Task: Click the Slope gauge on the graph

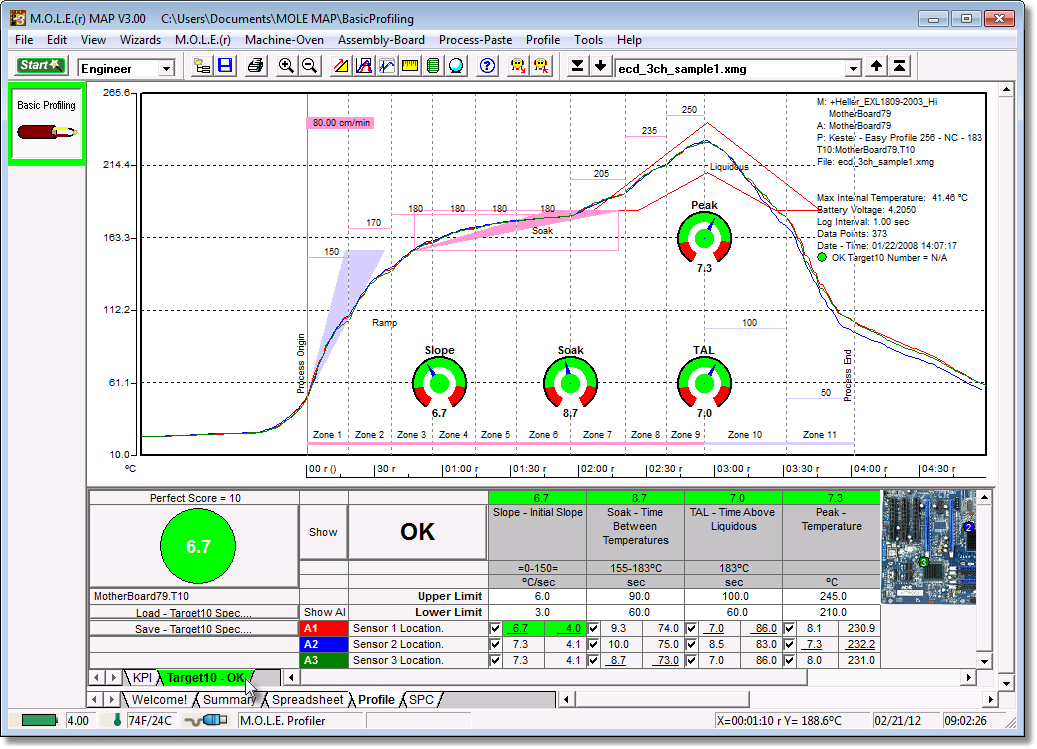Action: (x=439, y=383)
